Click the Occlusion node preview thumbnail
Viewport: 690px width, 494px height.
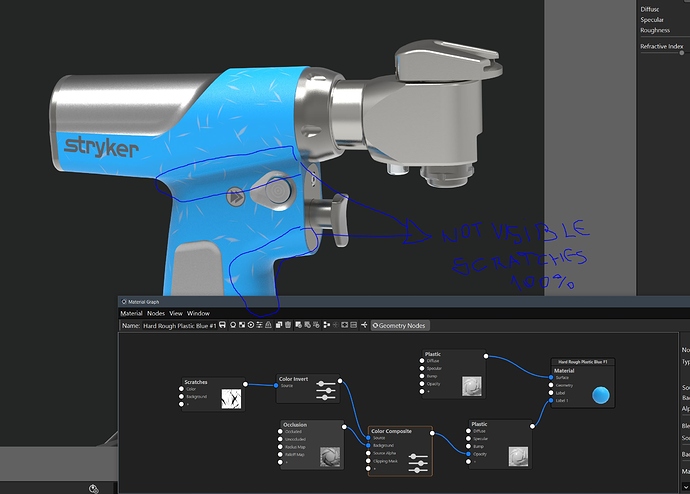tap(330, 457)
